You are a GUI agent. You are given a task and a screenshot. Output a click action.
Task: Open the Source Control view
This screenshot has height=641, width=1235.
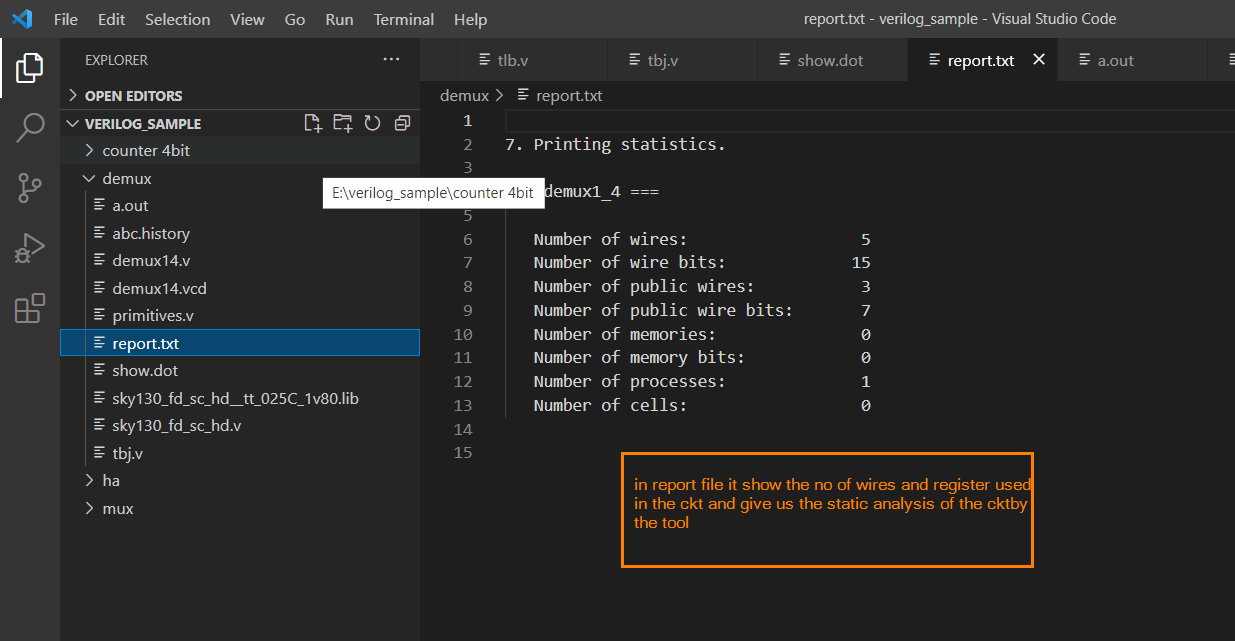30,187
